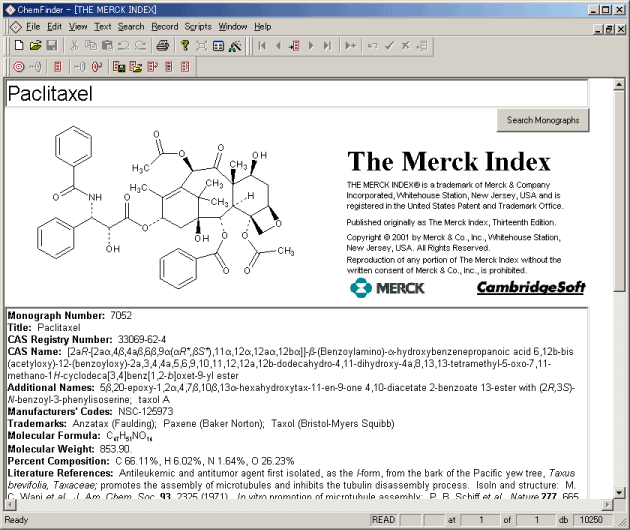This screenshot has height=530, width=630.
Task: Open a file with the folder icon
Action: [x=35, y=45]
